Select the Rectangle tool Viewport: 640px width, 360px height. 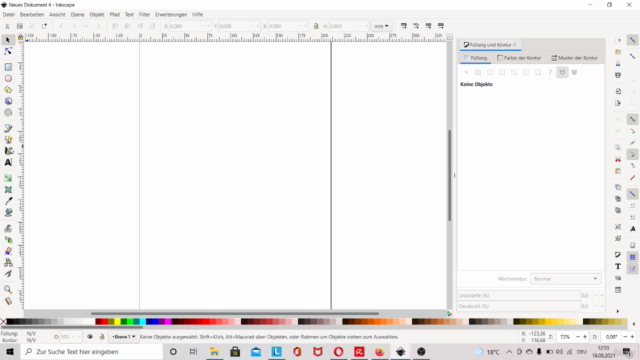pyautogui.click(x=8, y=67)
